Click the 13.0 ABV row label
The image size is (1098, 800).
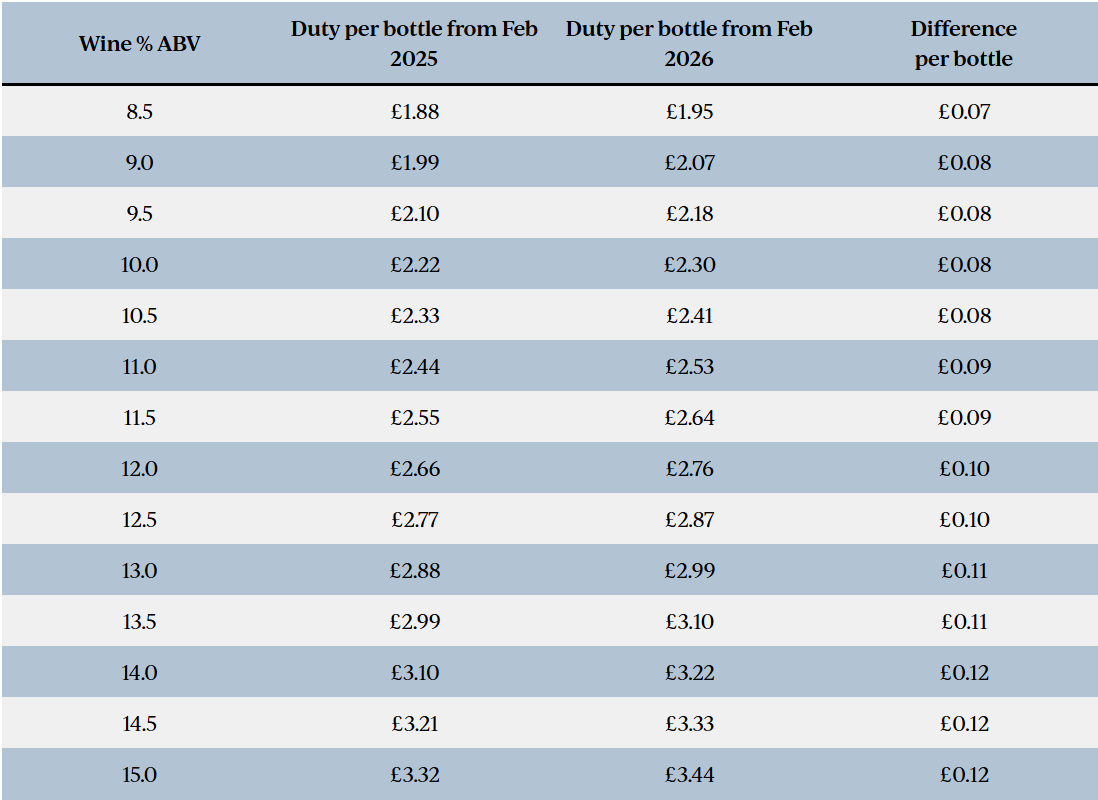pyautogui.click(x=139, y=571)
